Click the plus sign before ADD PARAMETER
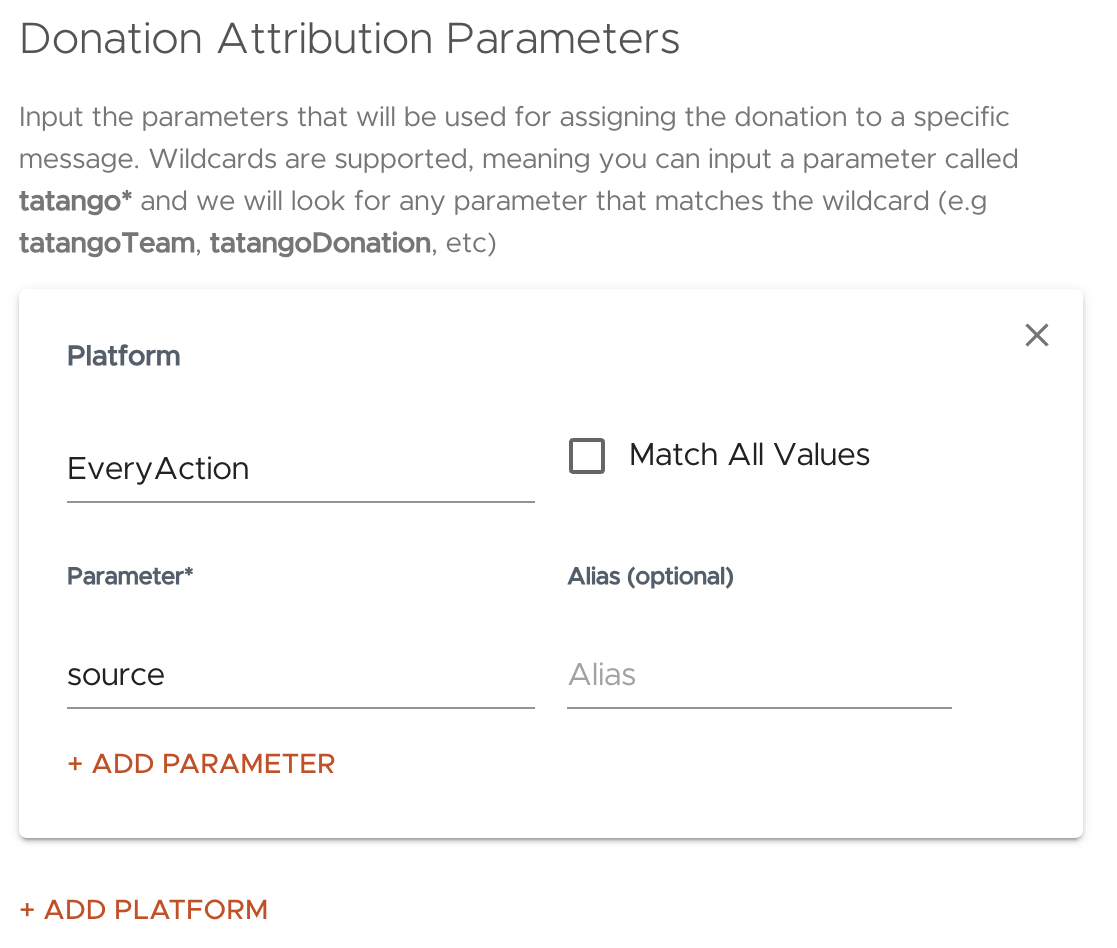Viewport: 1117px width, 948px height. (75, 764)
